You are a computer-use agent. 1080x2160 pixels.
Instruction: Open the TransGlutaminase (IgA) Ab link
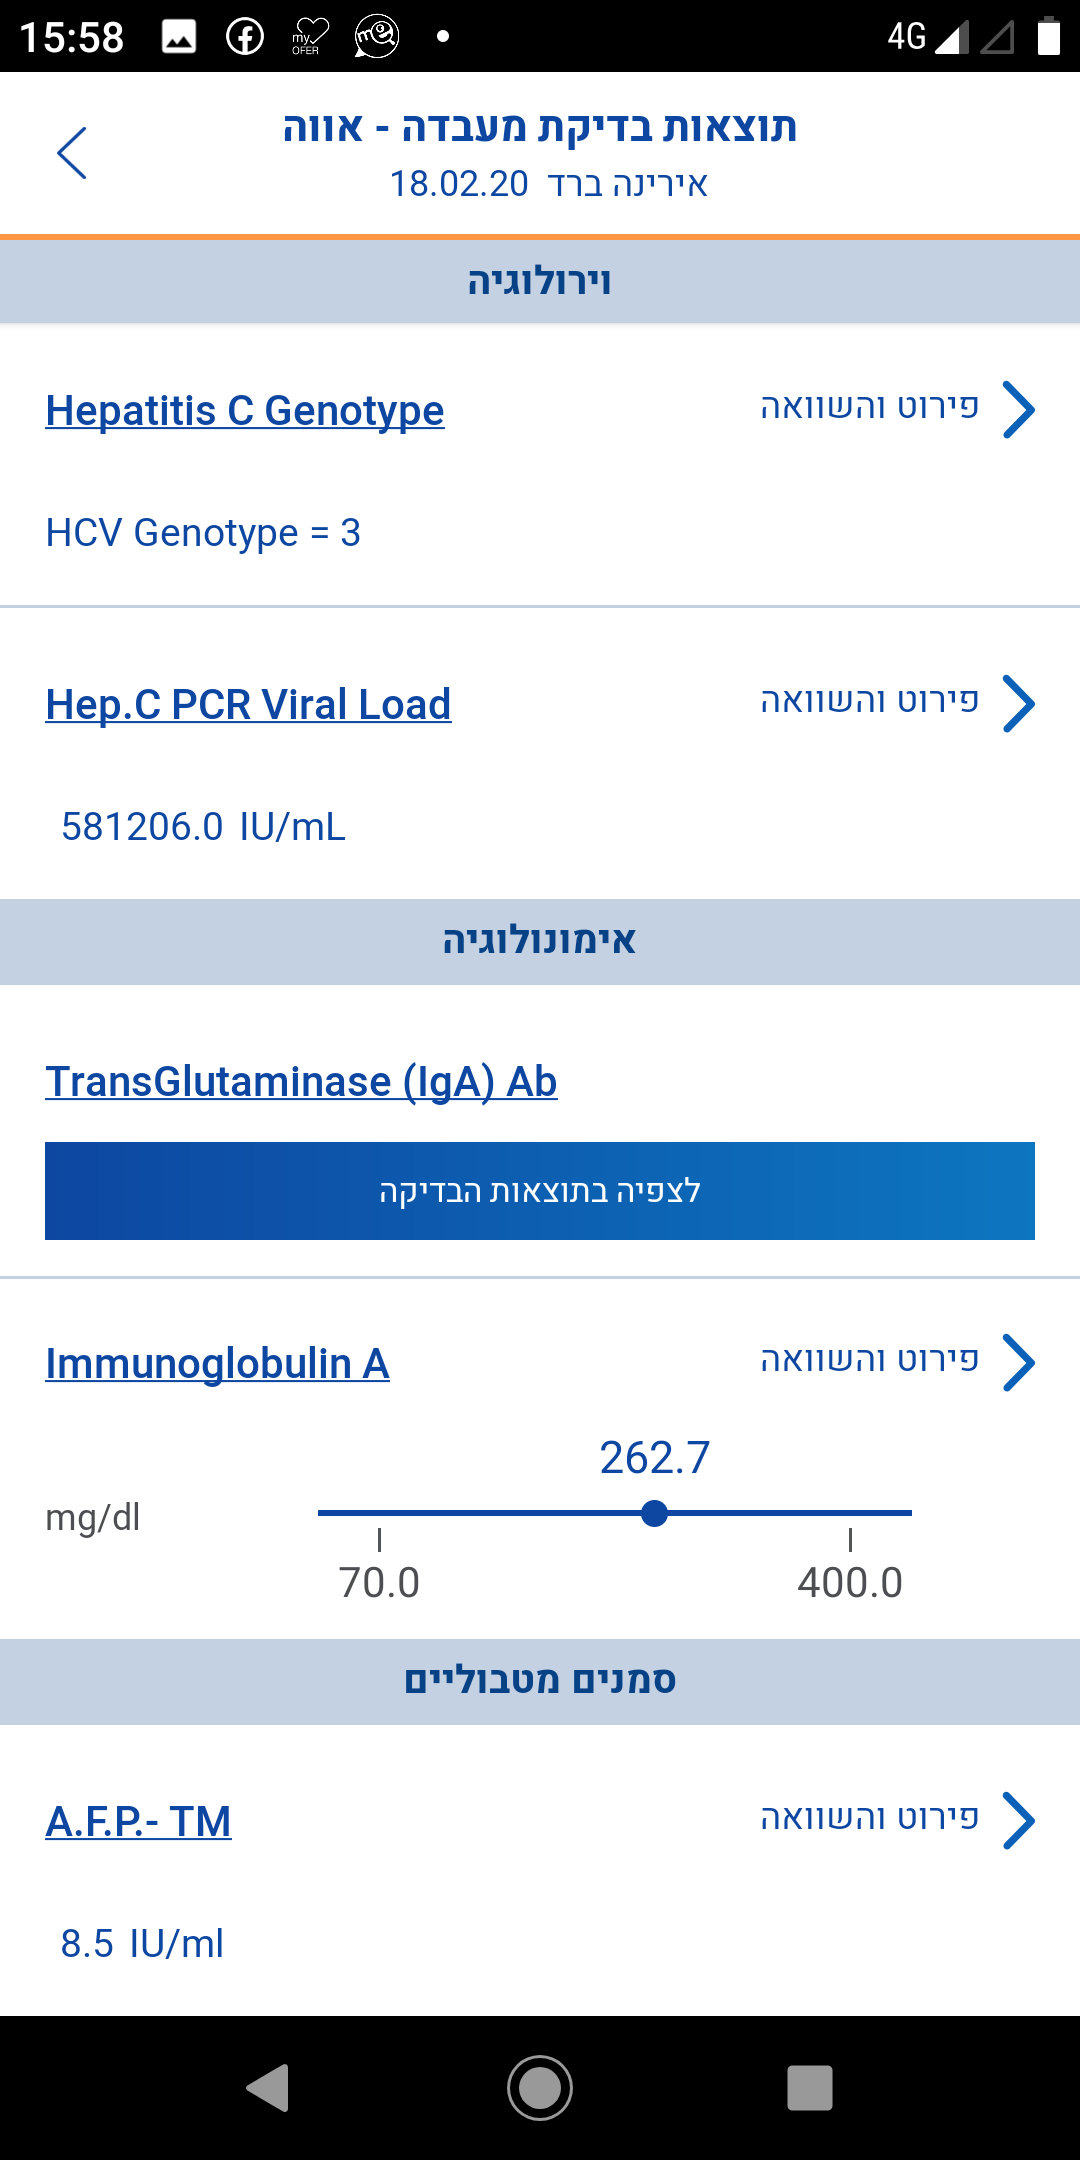[x=301, y=1082]
